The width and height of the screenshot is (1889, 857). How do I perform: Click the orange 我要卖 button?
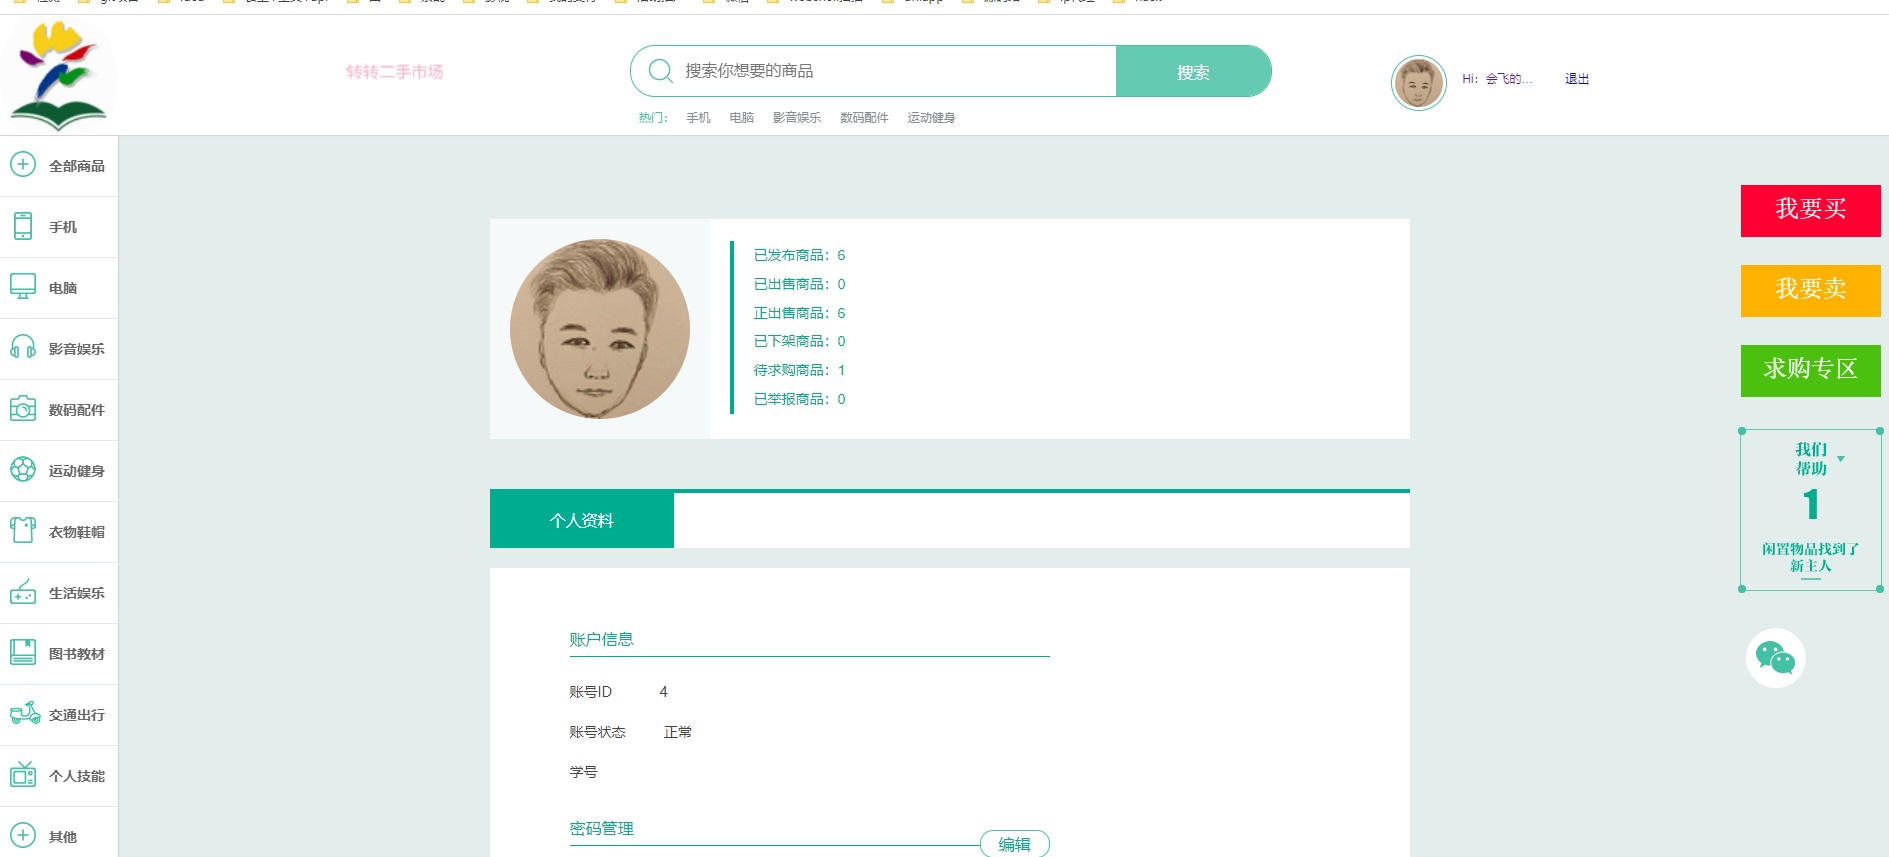[1810, 290]
